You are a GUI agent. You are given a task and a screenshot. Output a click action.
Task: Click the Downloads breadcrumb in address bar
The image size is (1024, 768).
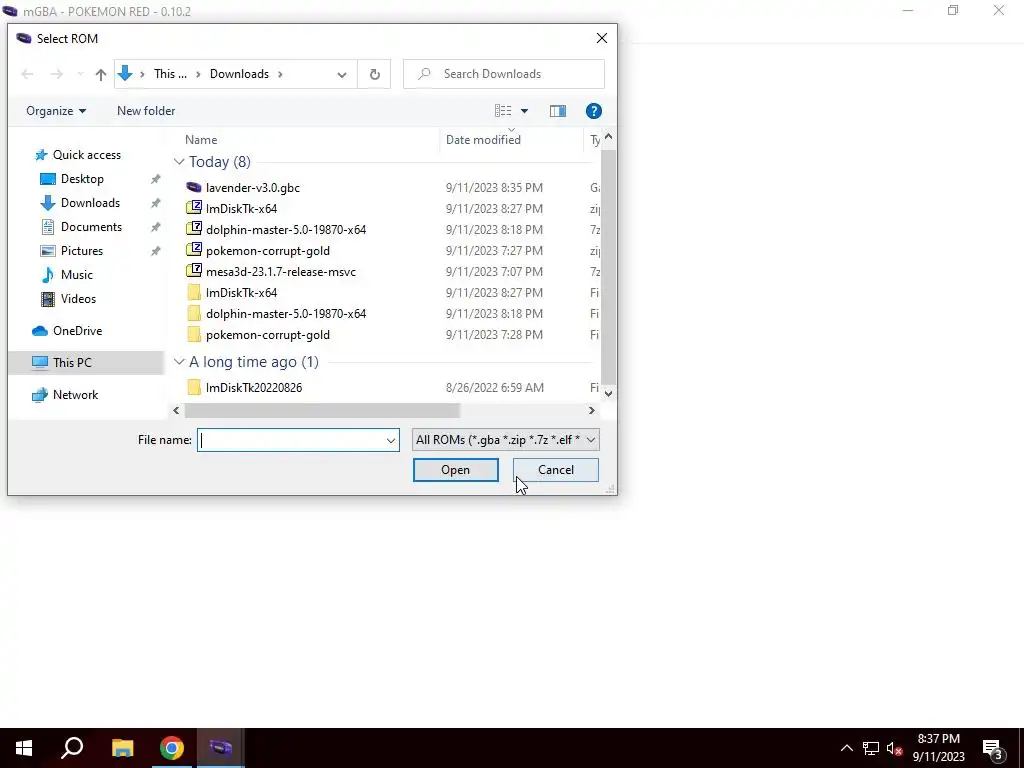[x=239, y=74]
